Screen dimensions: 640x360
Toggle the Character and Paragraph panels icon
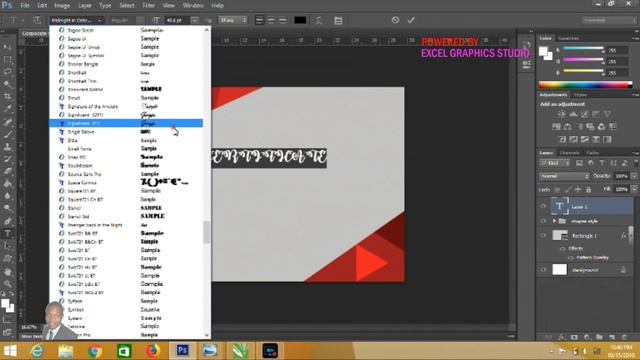(x=338, y=20)
